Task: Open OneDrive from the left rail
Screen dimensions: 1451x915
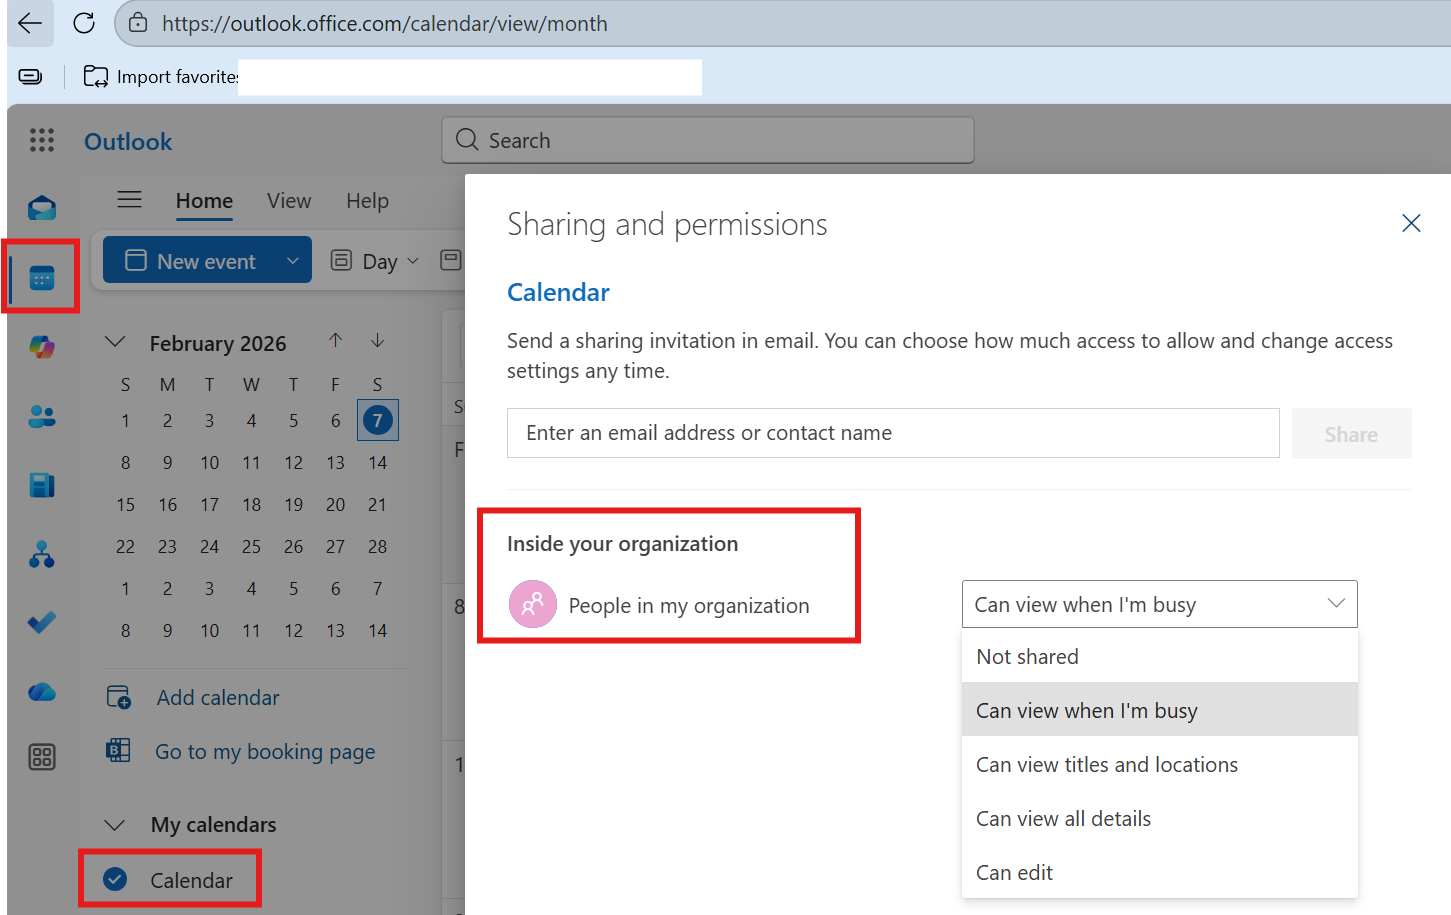Action: tap(42, 691)
